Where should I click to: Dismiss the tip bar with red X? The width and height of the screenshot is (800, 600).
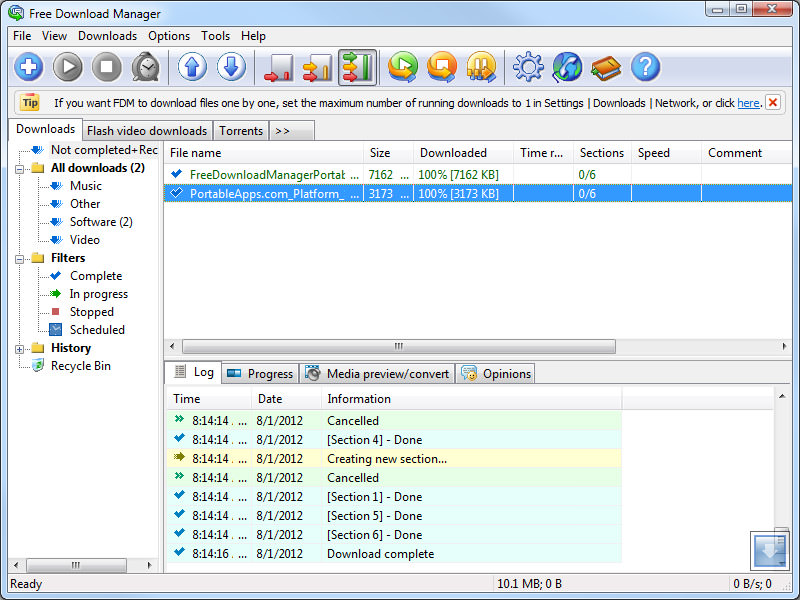pos(771,101)
